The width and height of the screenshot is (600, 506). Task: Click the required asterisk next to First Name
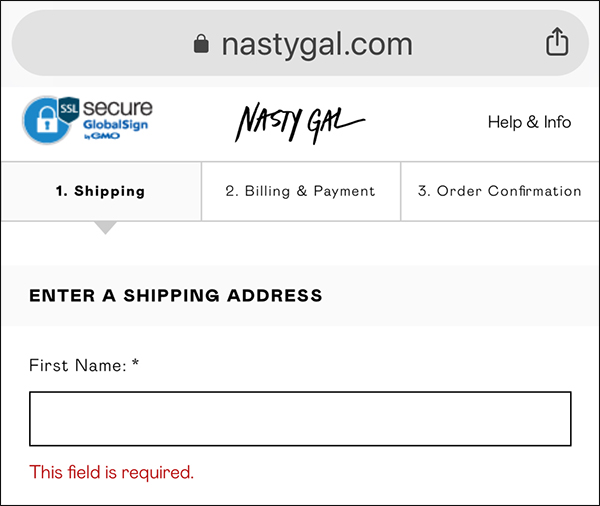135,365
